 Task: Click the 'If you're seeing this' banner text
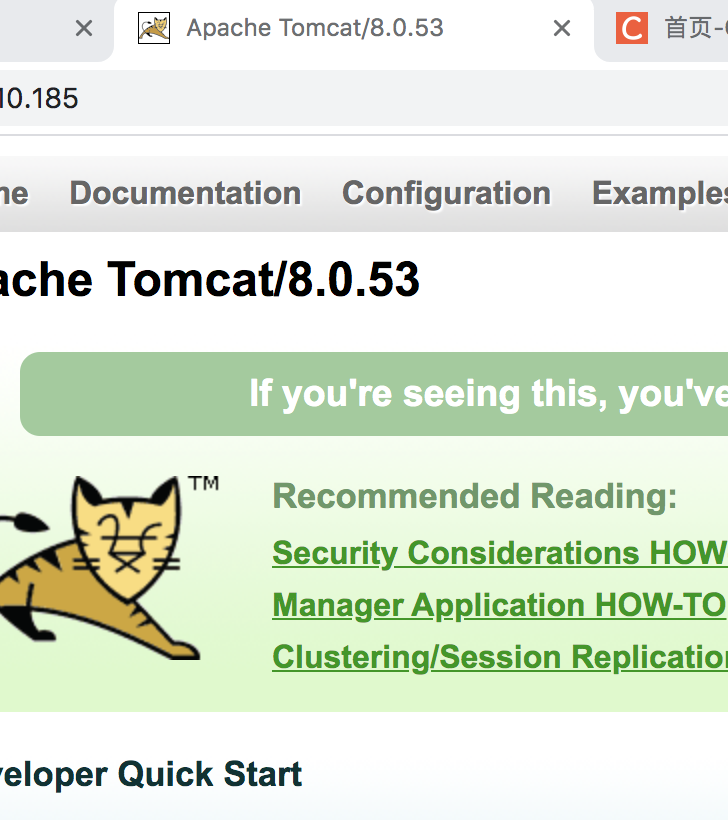click(488, 393)
